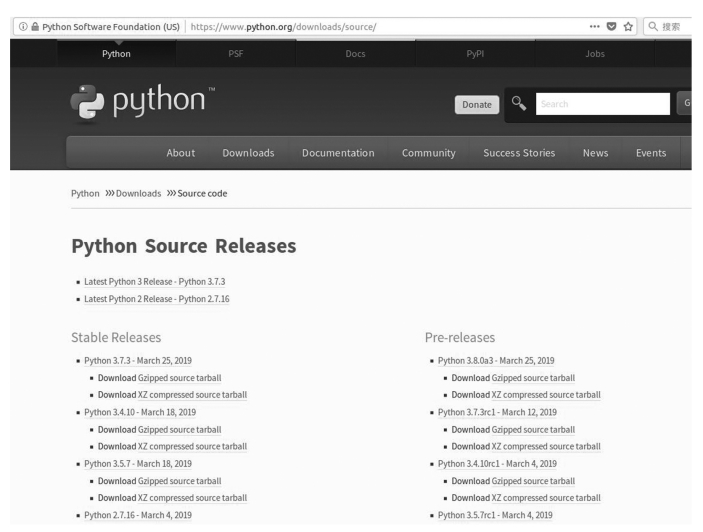Open the Downloads navigation menu

coord(248,153)
